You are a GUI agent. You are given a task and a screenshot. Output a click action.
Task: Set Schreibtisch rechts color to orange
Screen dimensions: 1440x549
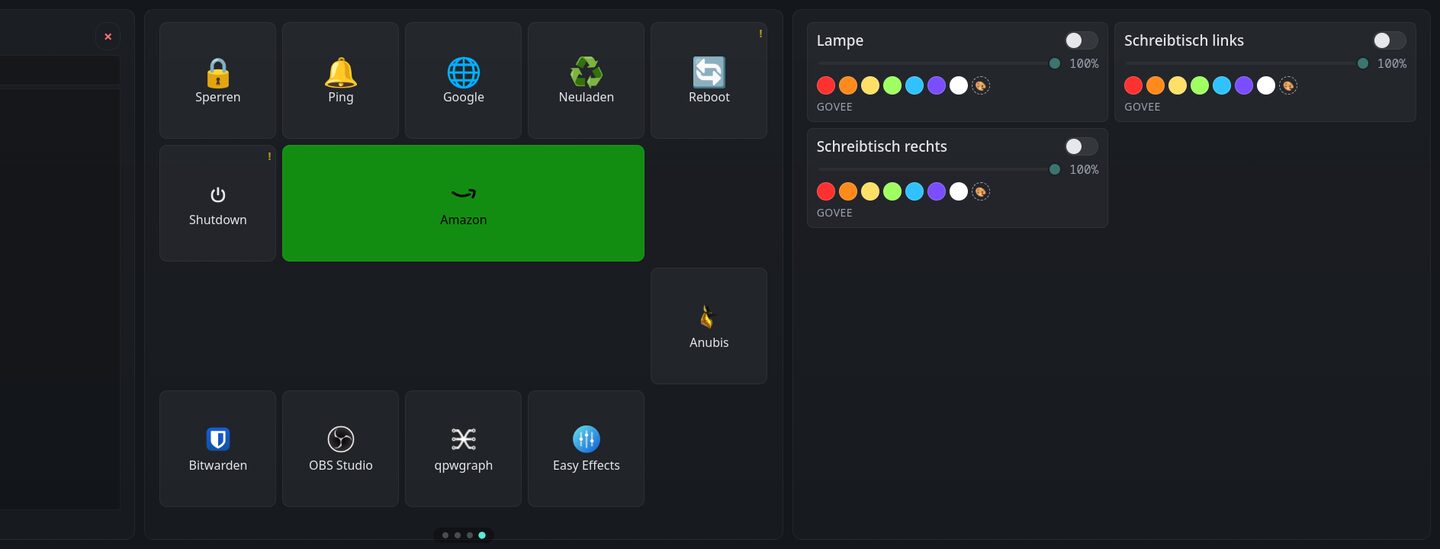(848, 191)
